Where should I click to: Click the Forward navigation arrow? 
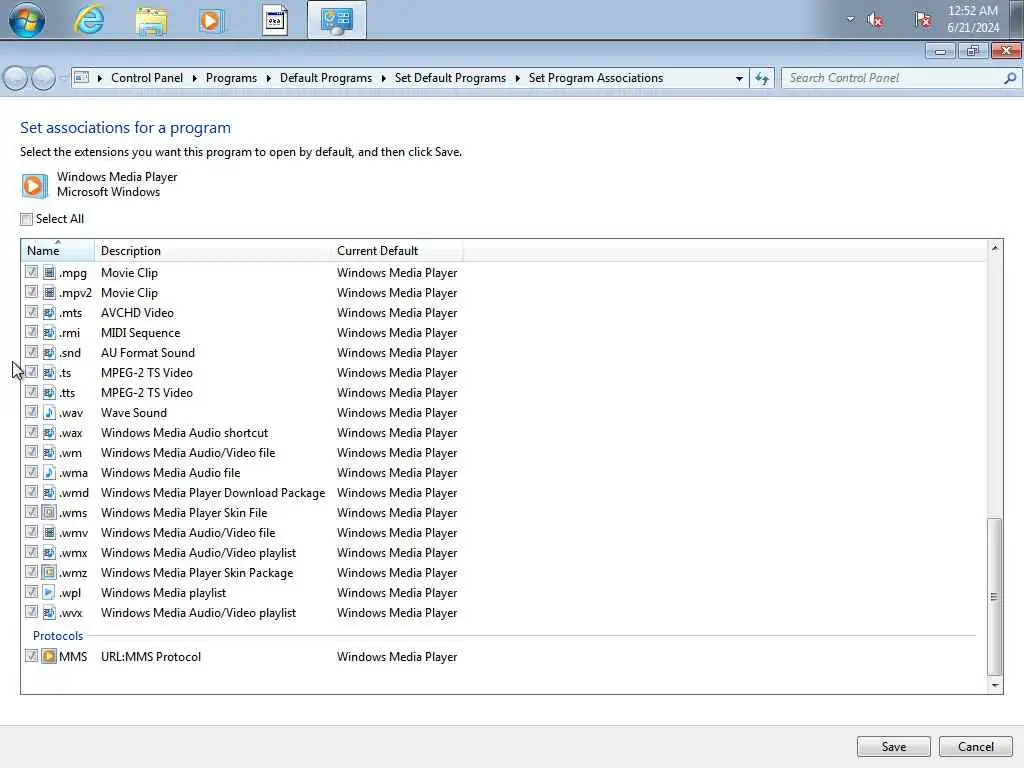(43, 78)
